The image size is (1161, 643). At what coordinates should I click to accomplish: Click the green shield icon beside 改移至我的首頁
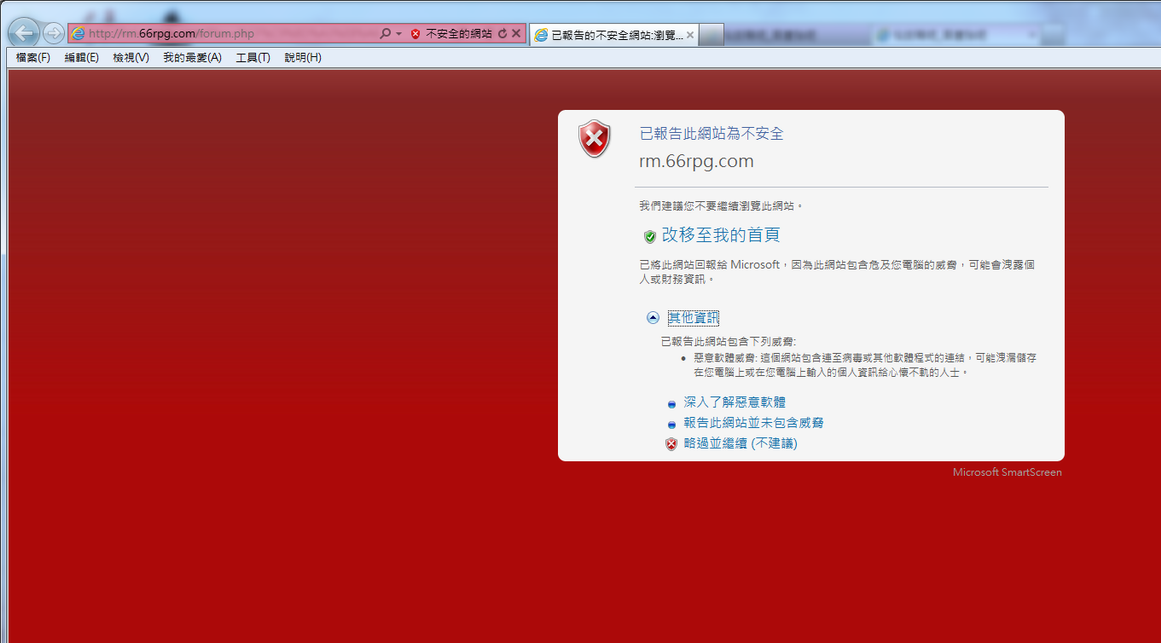(x=649, y=236)
